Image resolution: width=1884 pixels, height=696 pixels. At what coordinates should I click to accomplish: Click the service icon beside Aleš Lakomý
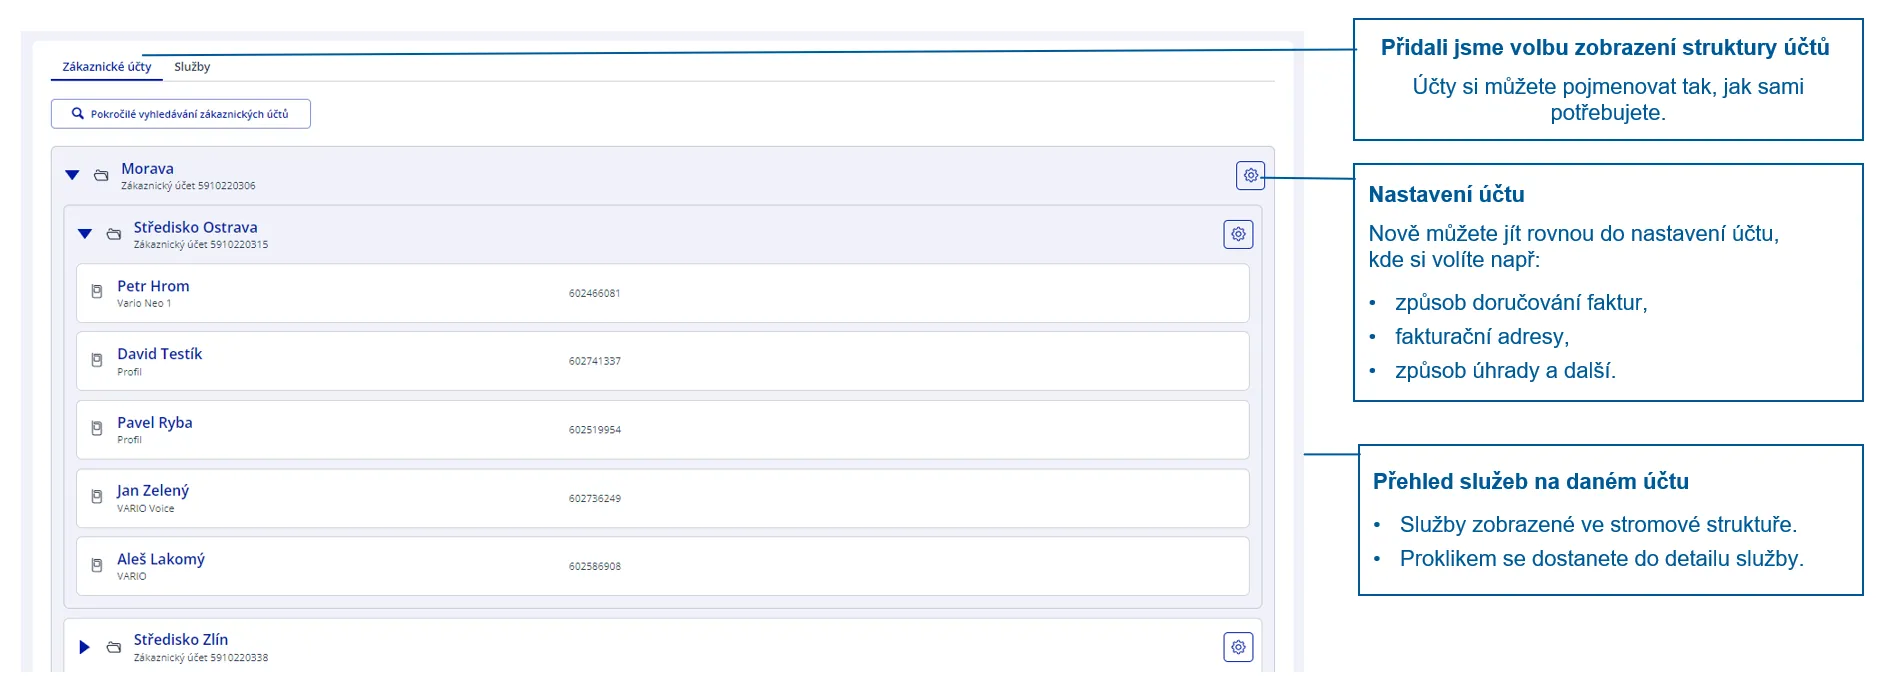pyautogui.click(x=97, y=565)
